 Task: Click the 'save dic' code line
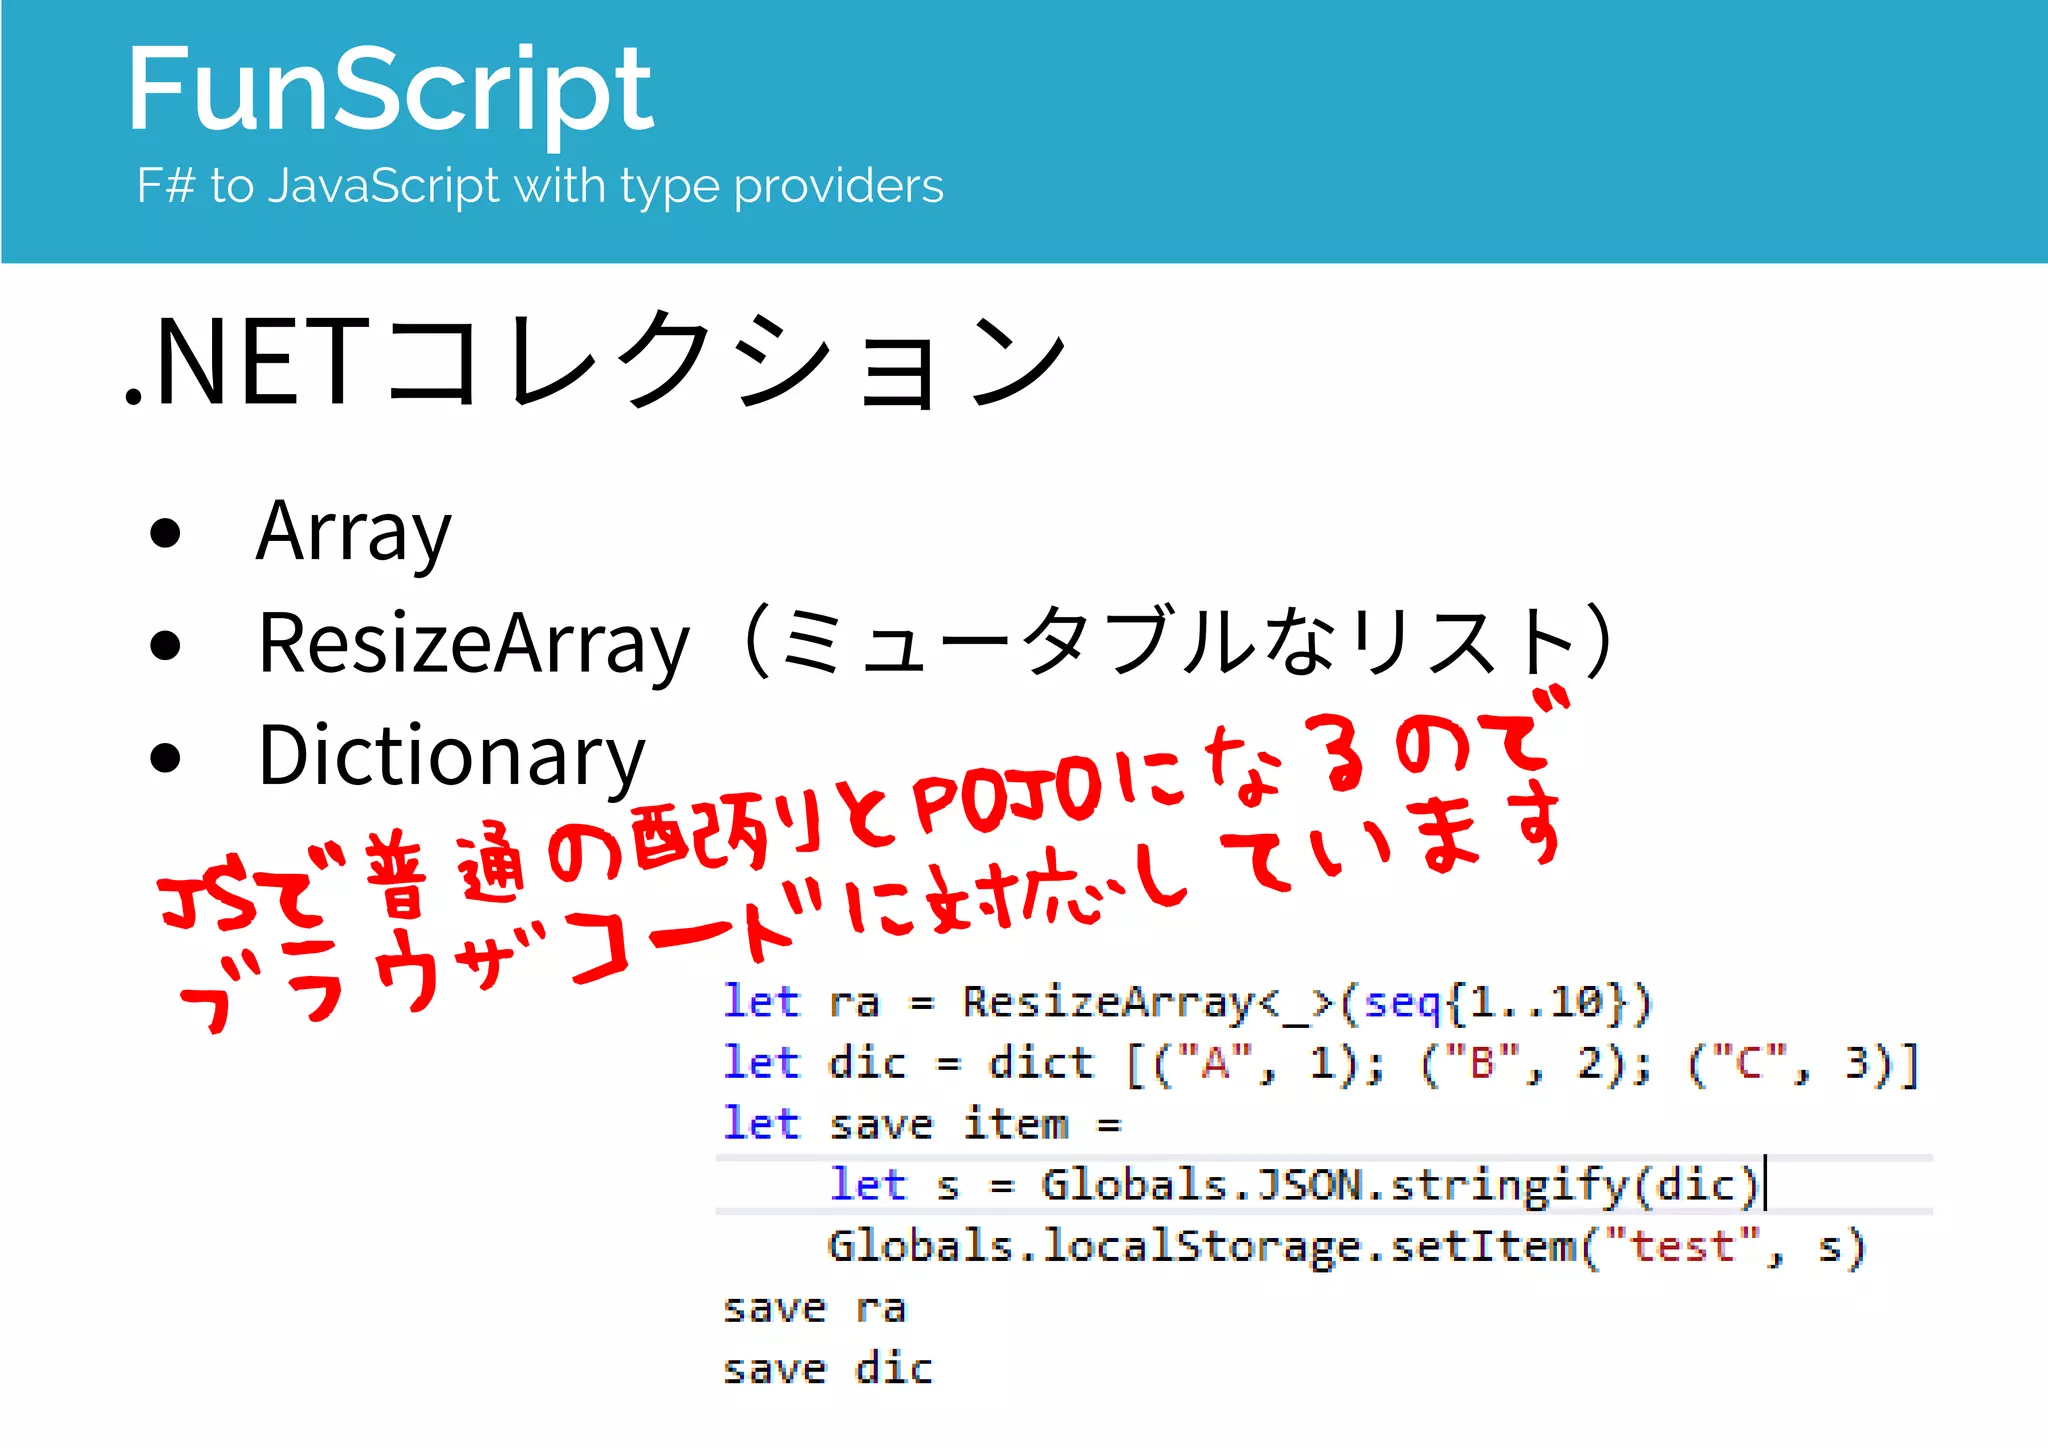[x=827, y=1368]
